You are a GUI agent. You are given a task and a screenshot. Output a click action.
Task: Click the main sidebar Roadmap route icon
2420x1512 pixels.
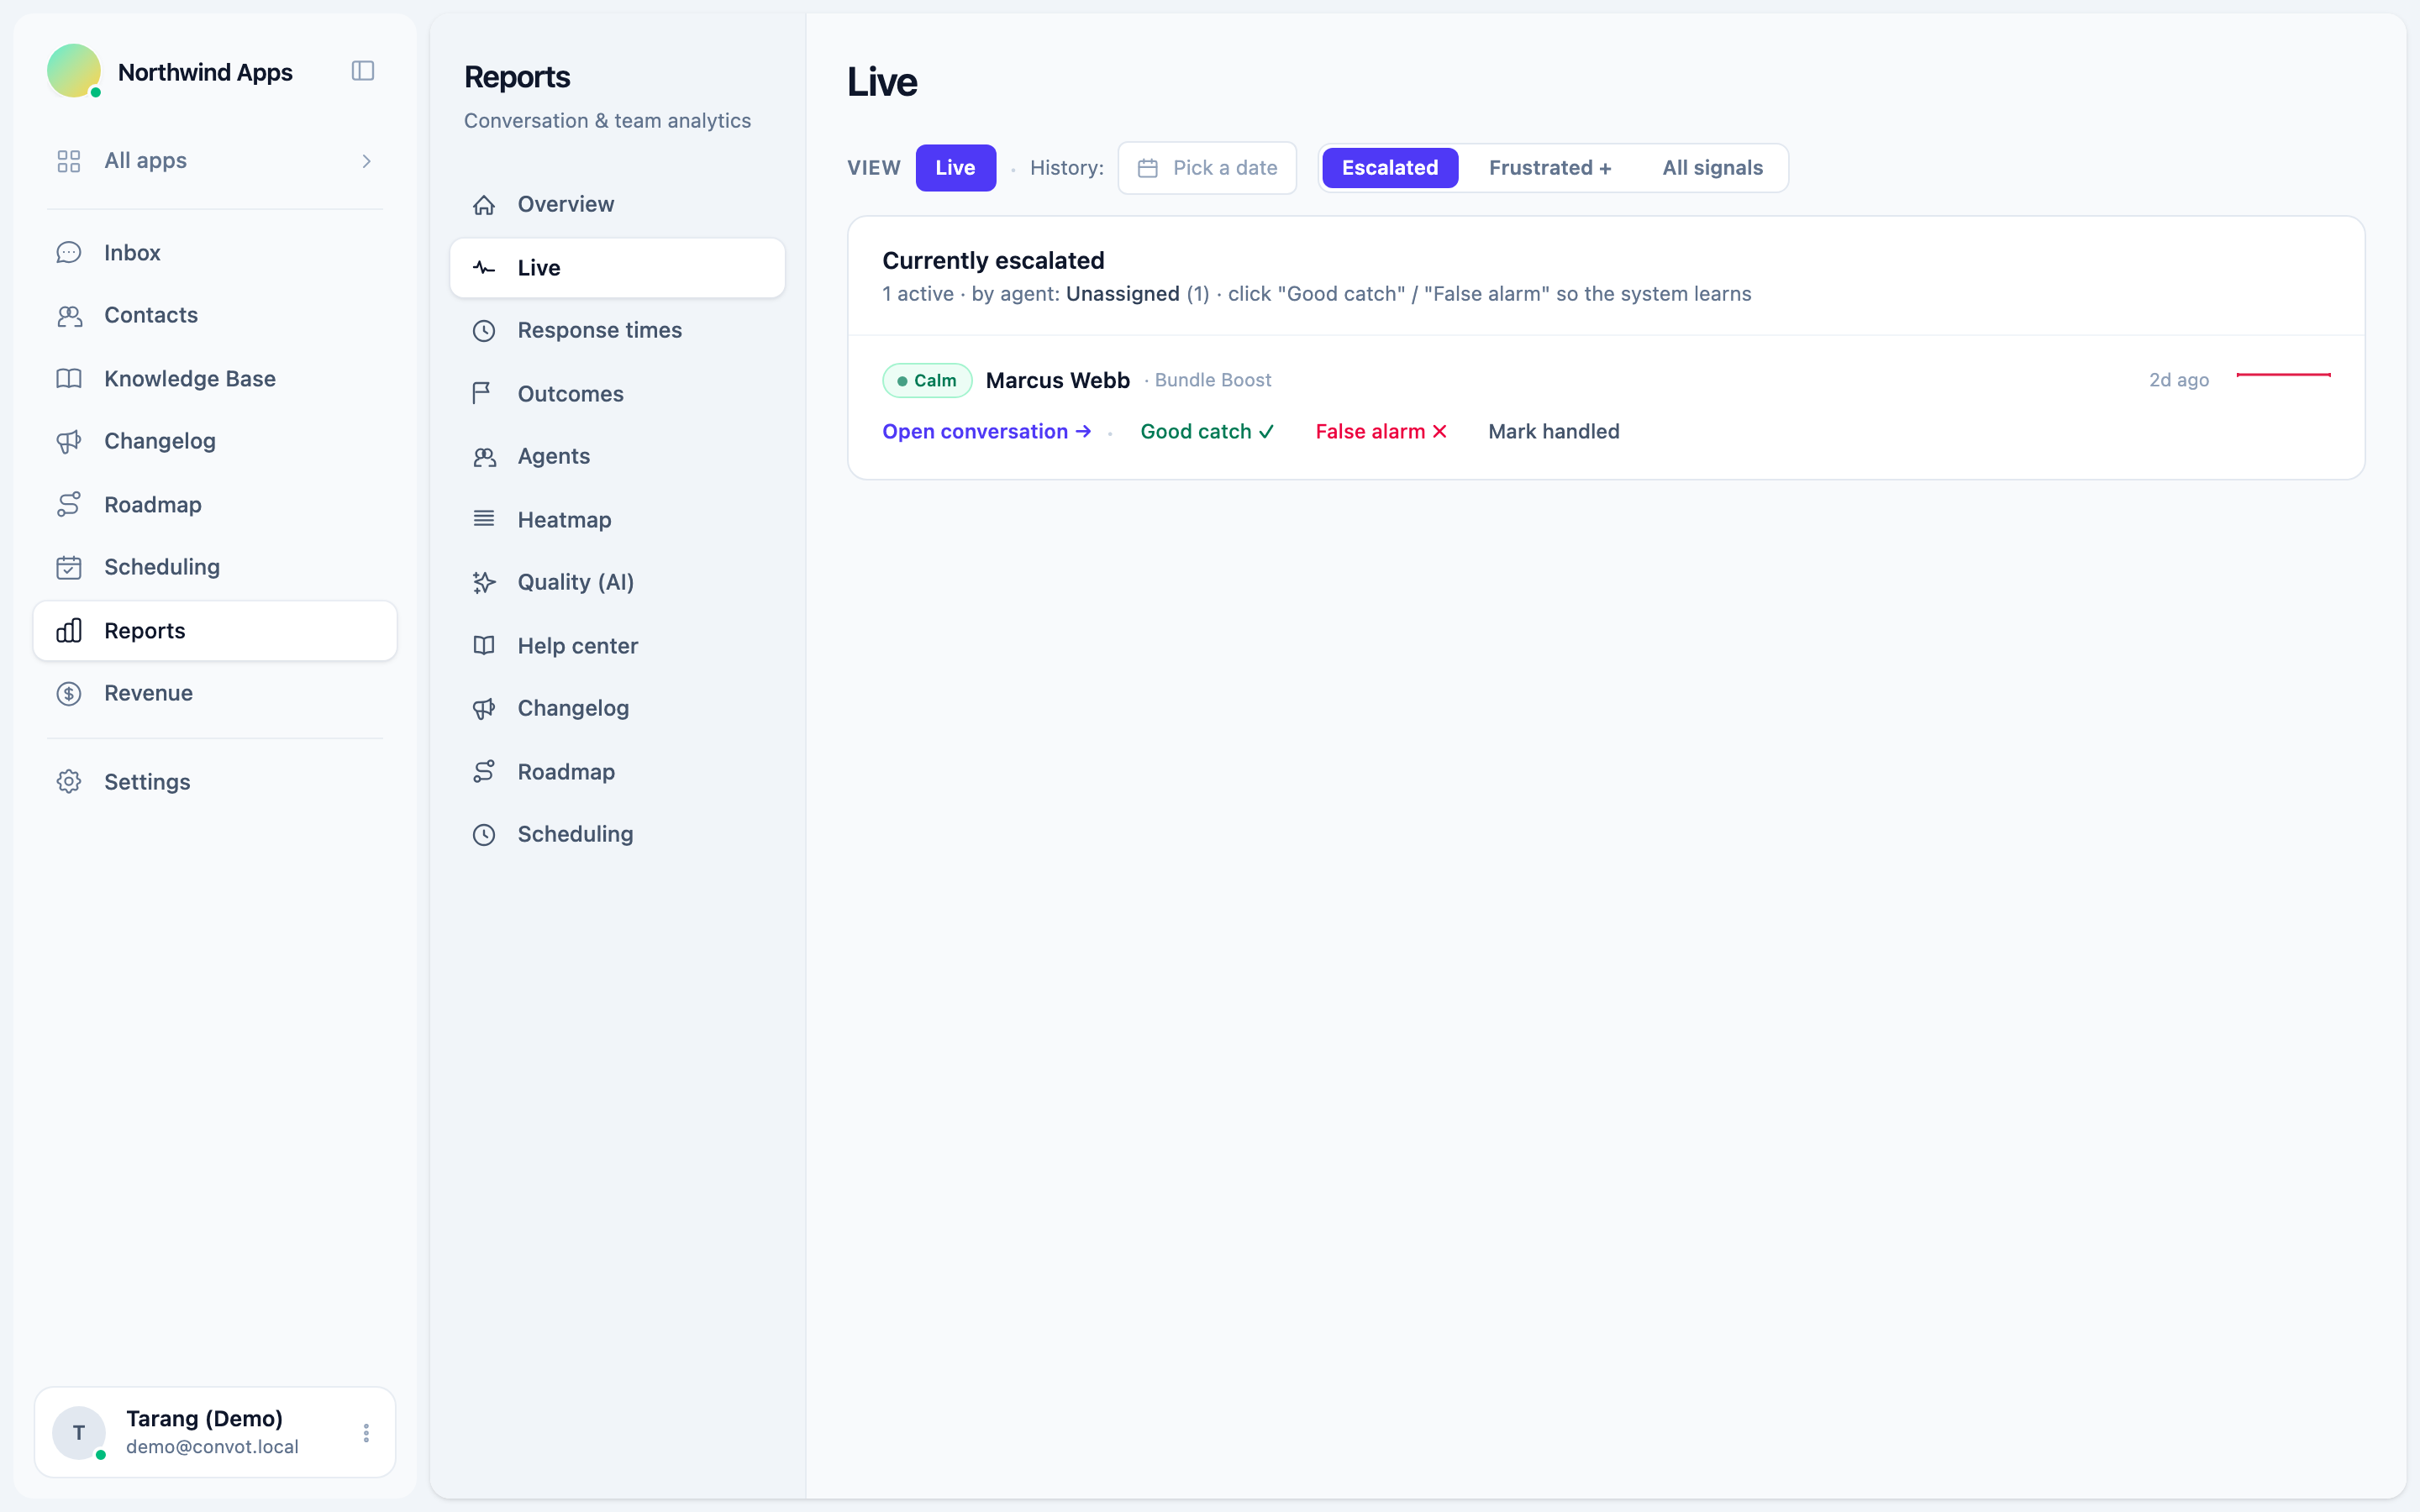click(69, 505)
